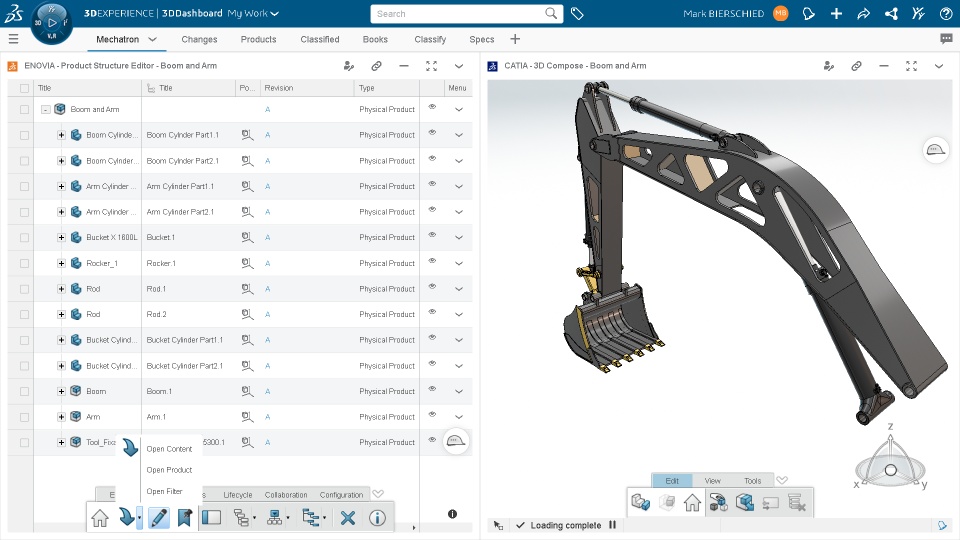This screenshot has width=960, height=540.
Task: Check the Boom and Arm row checkbox
Action: point(24,110)
